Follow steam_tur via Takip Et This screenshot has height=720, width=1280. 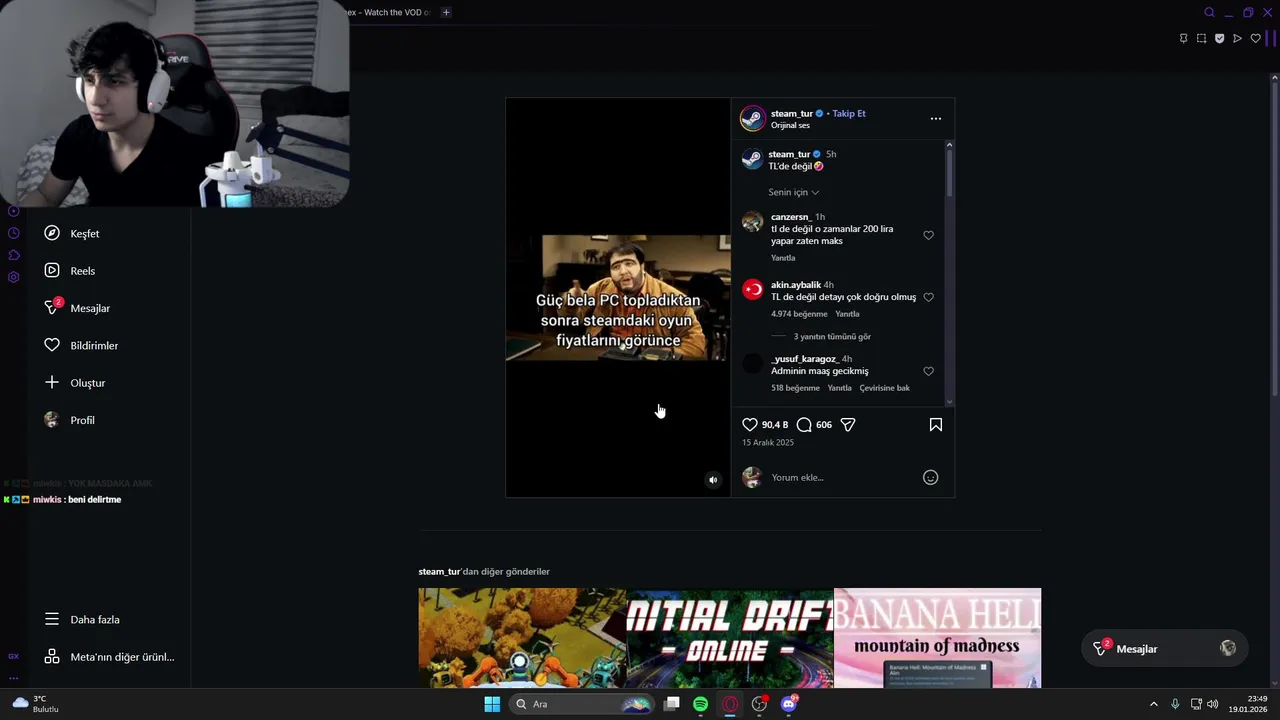point(849,113)
